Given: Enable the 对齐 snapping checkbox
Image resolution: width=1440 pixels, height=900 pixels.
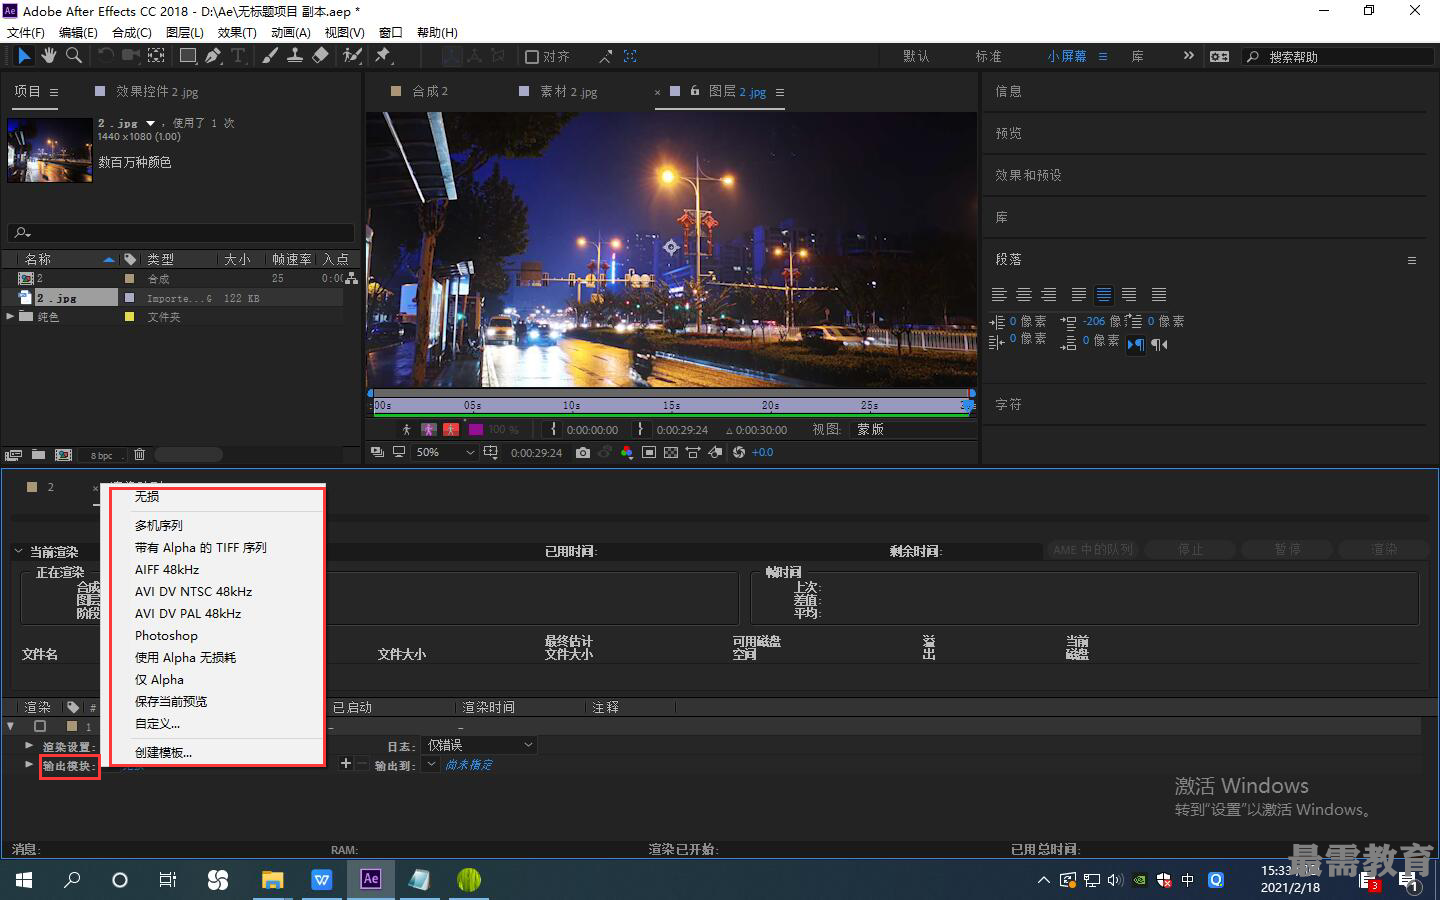Looking at the screenshot, I should point(532,57).
